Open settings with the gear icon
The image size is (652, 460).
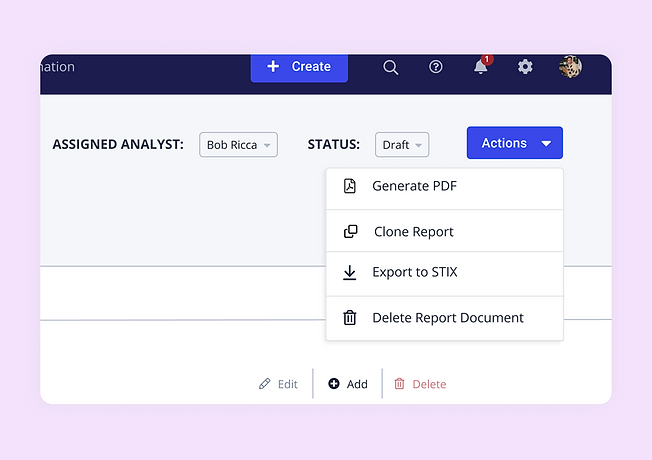tap(525, 67)
